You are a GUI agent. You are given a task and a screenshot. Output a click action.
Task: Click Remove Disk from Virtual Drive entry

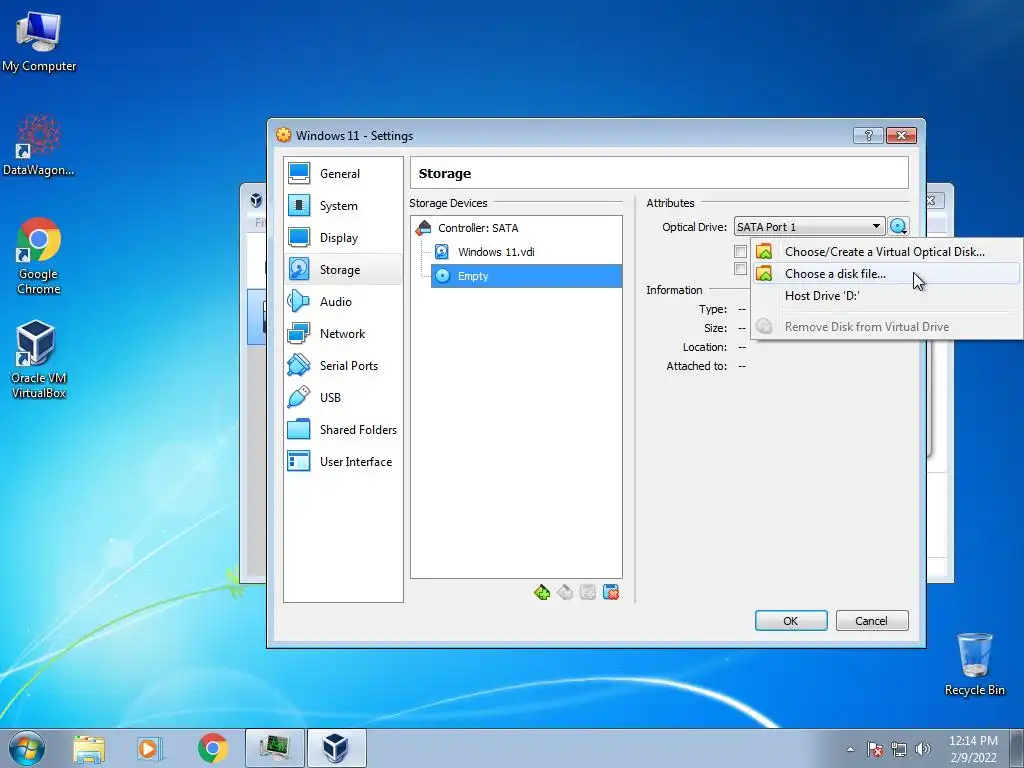click(886, 327)
